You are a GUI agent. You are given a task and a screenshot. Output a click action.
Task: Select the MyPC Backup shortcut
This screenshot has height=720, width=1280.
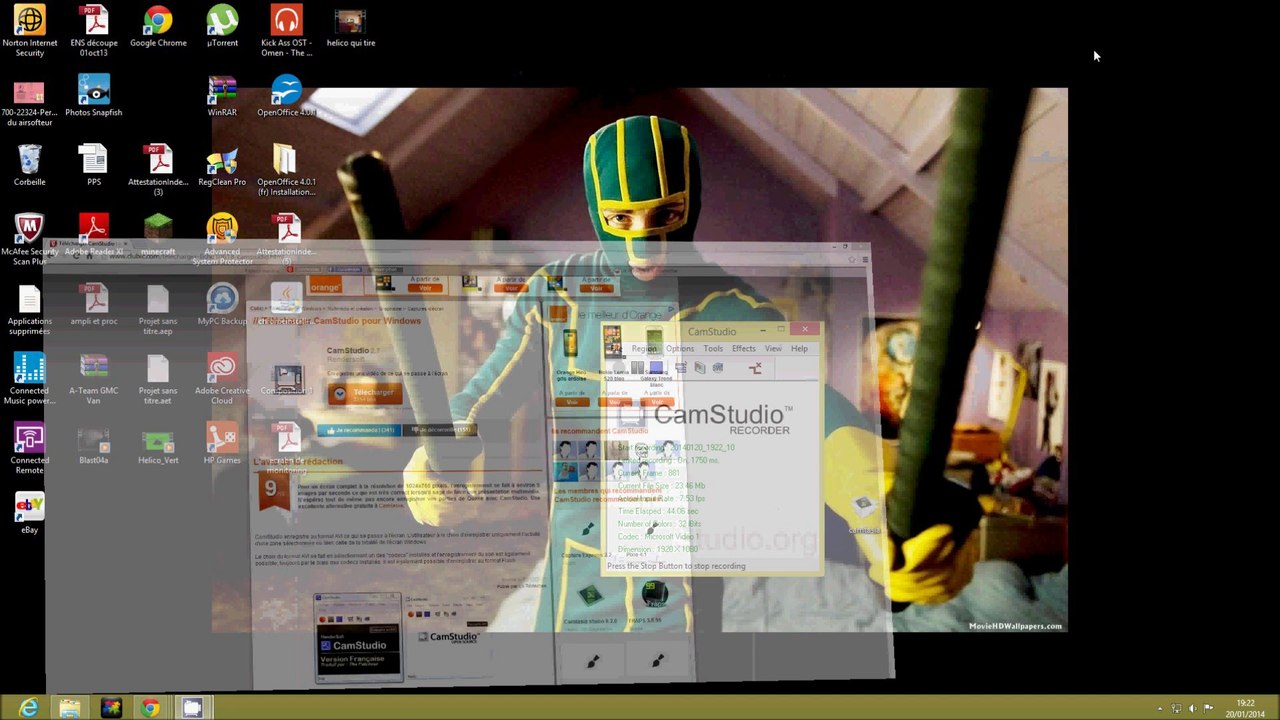click(222, 305)
